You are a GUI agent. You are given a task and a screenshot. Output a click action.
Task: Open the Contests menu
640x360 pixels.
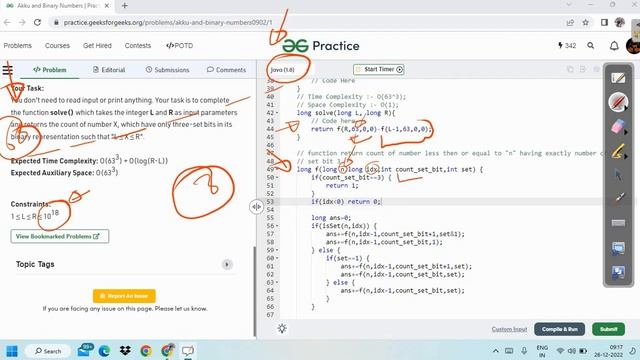(138, 46)
